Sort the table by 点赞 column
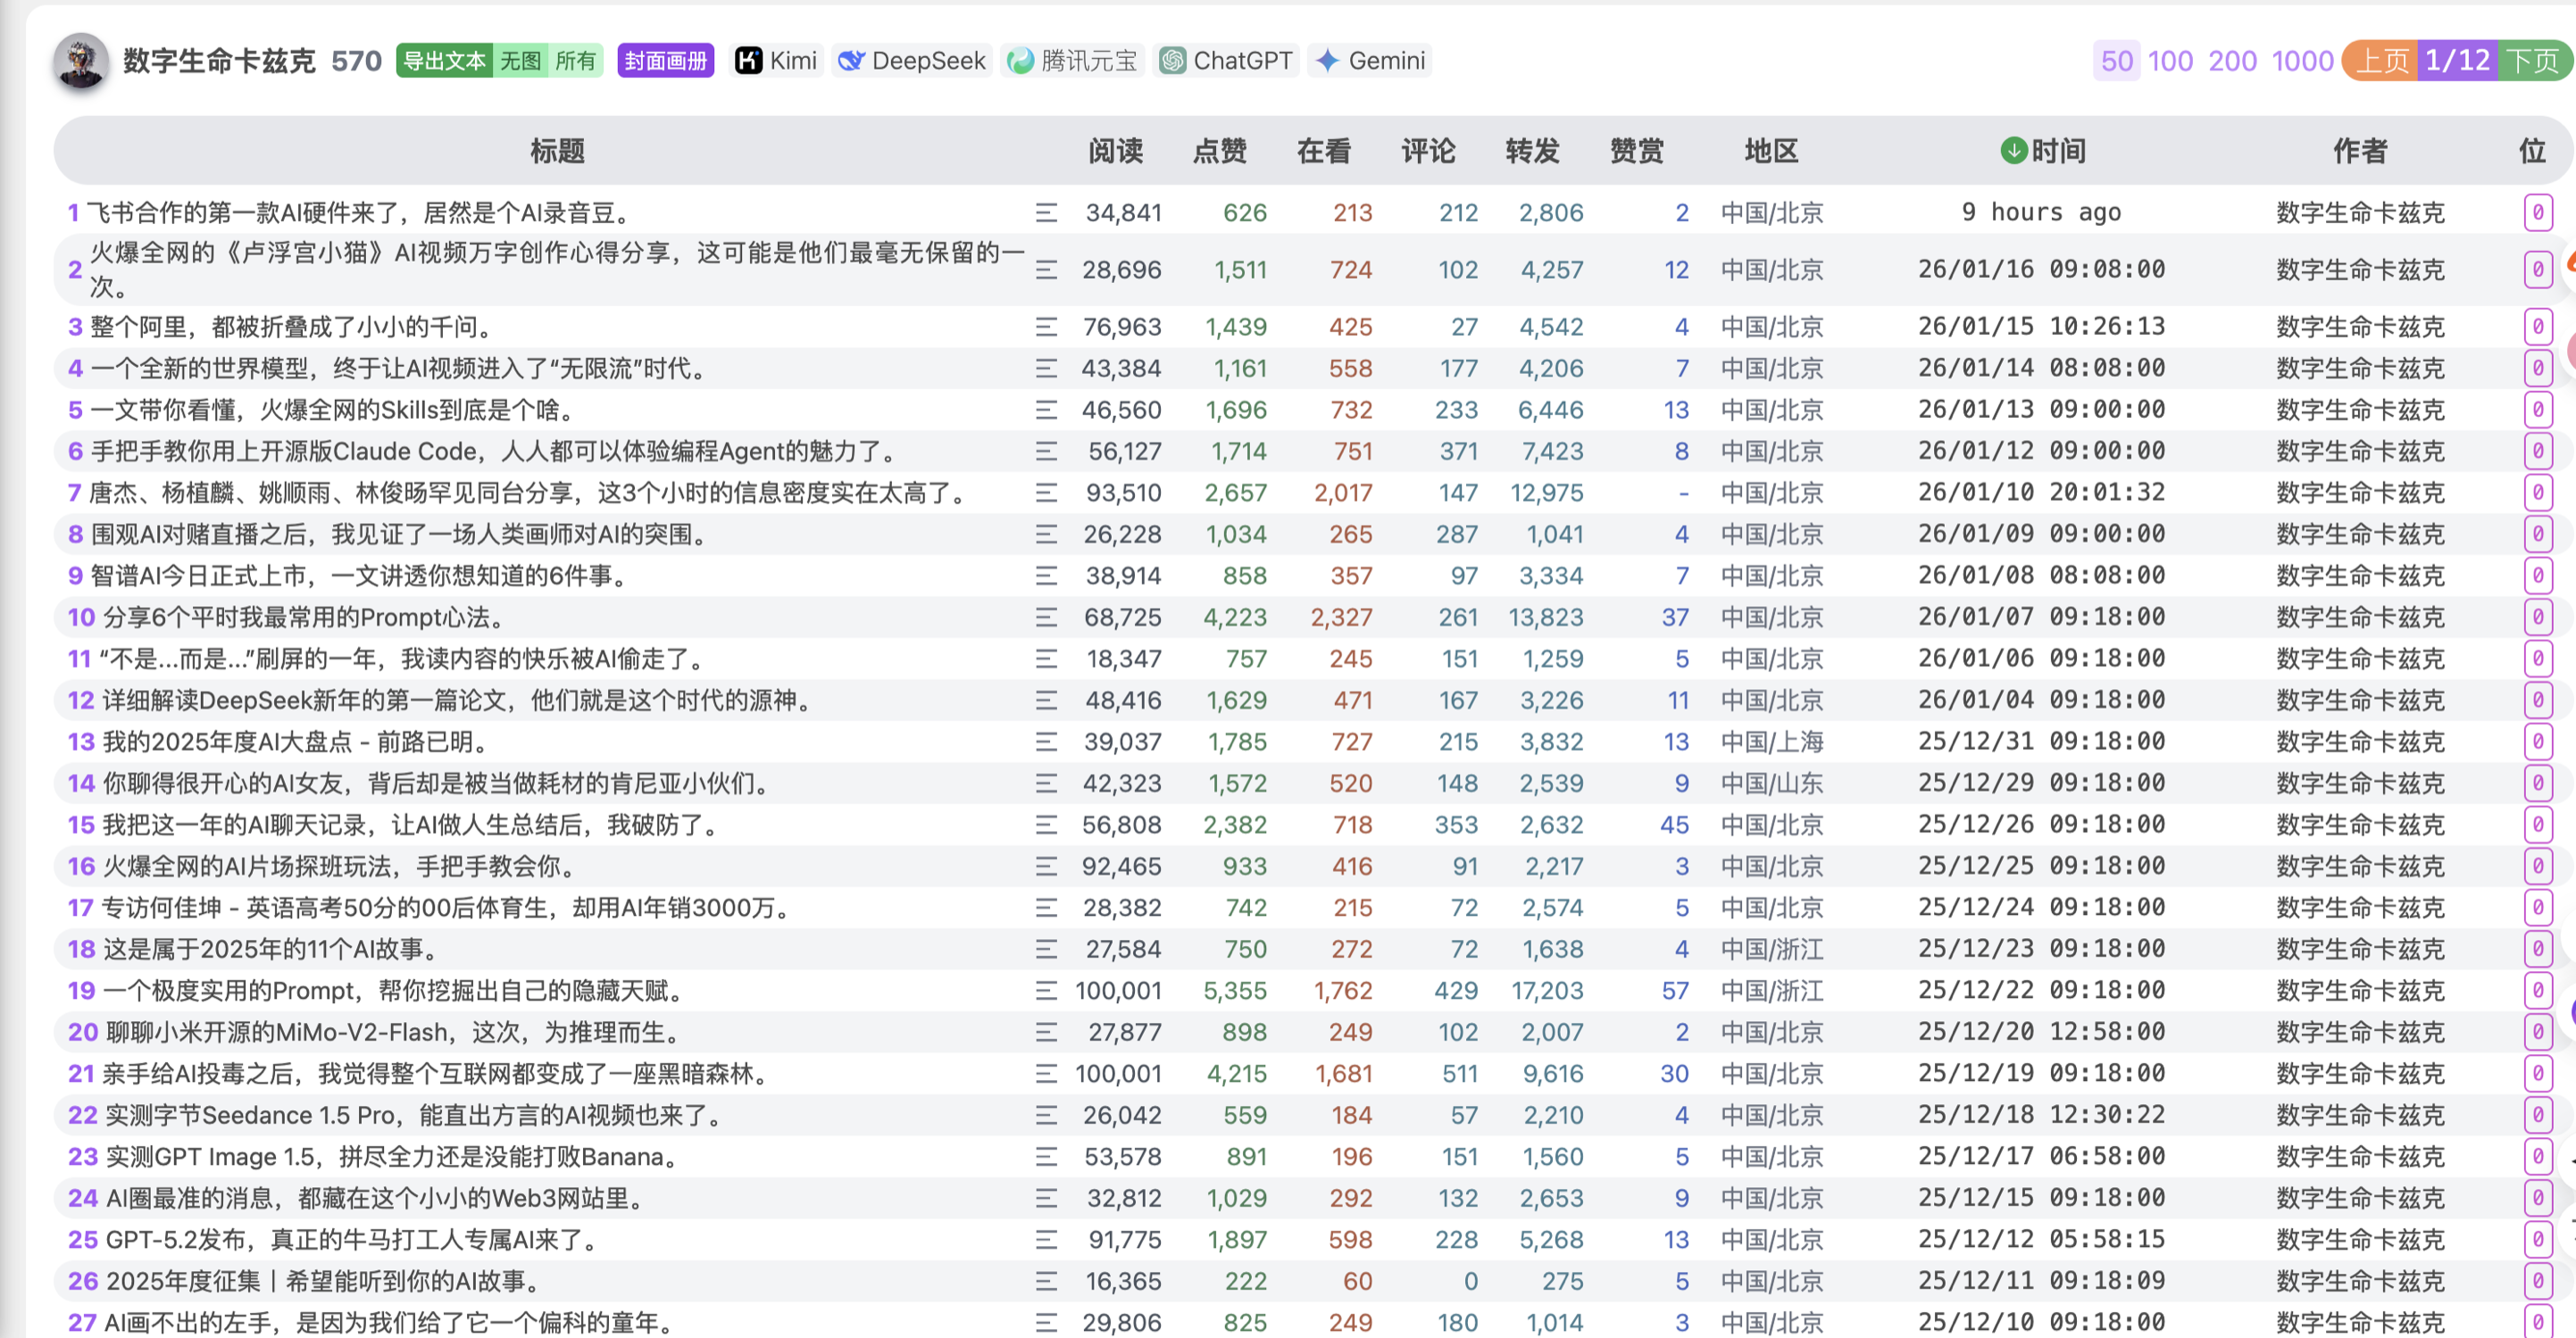The image size is (2576, 1338). click(1219, 151)
